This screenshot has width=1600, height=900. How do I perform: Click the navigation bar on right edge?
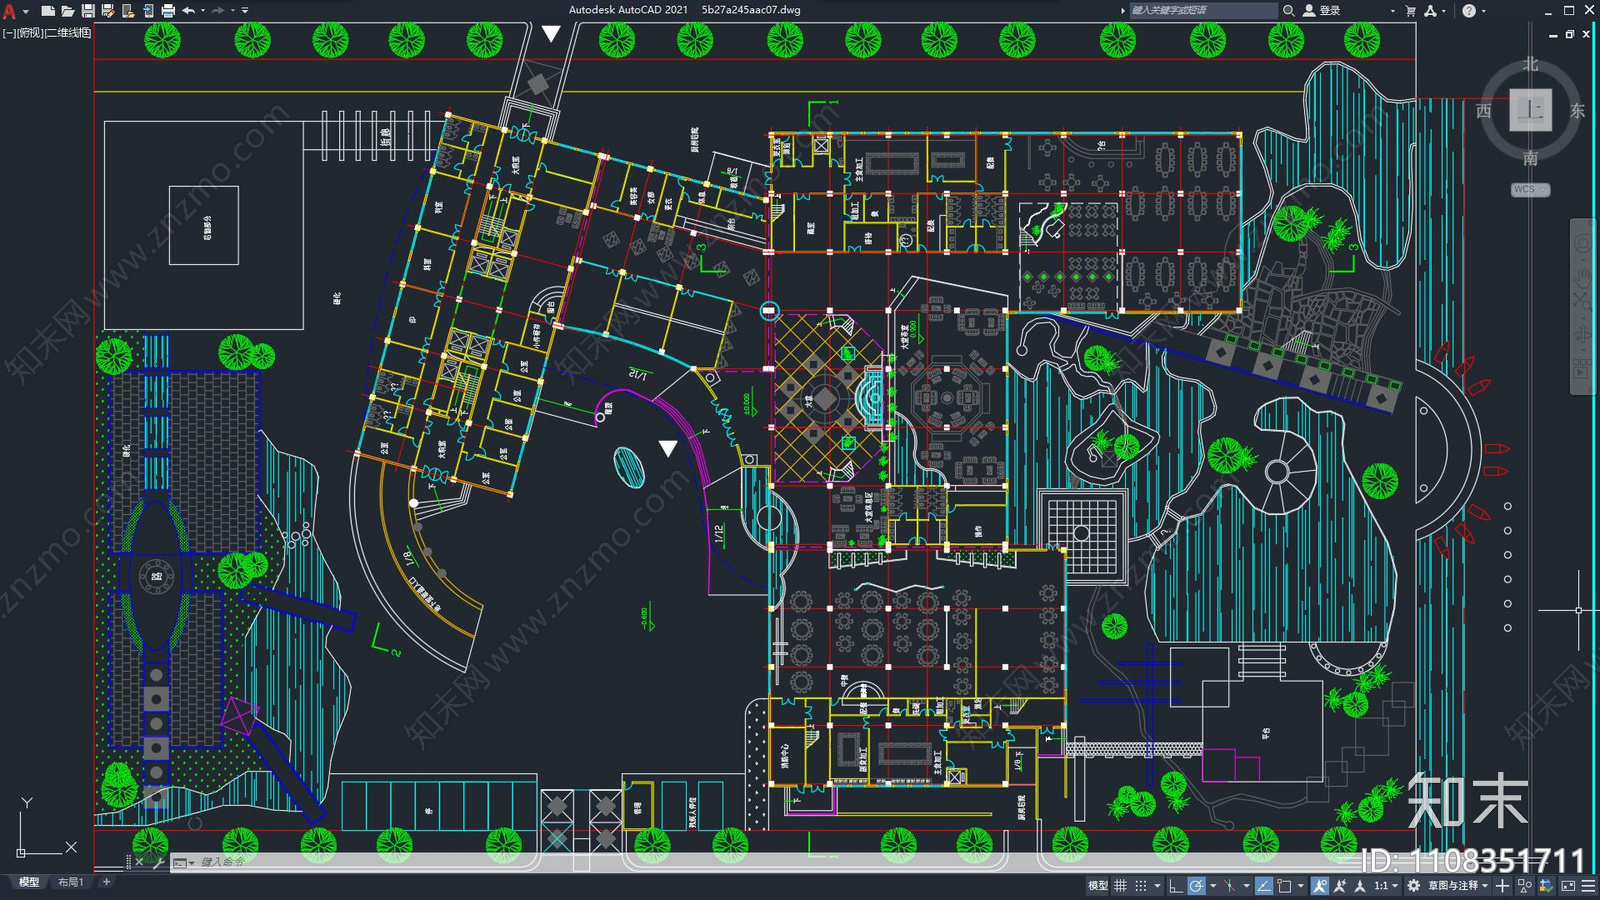tap(1582, 305)
